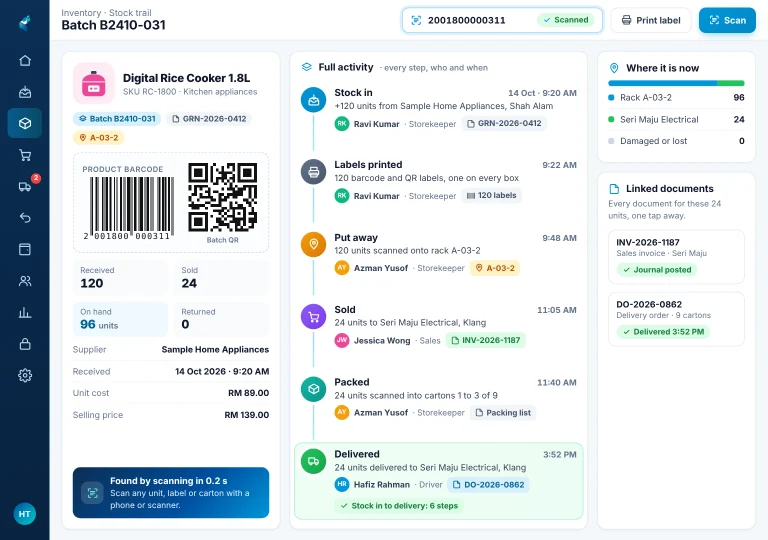Open the Home icon in sidebar
Image resolution: width=768 pixels, height=540 pixels.
point(25,60)
